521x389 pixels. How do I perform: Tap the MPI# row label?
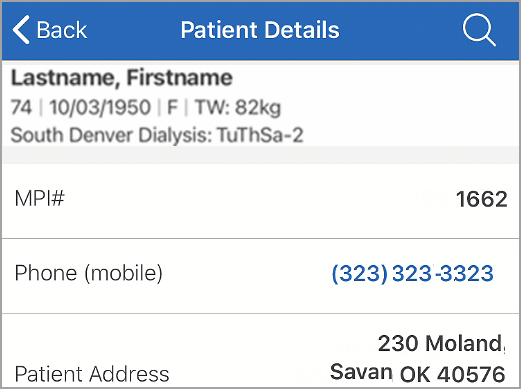[x=39, y=198]
